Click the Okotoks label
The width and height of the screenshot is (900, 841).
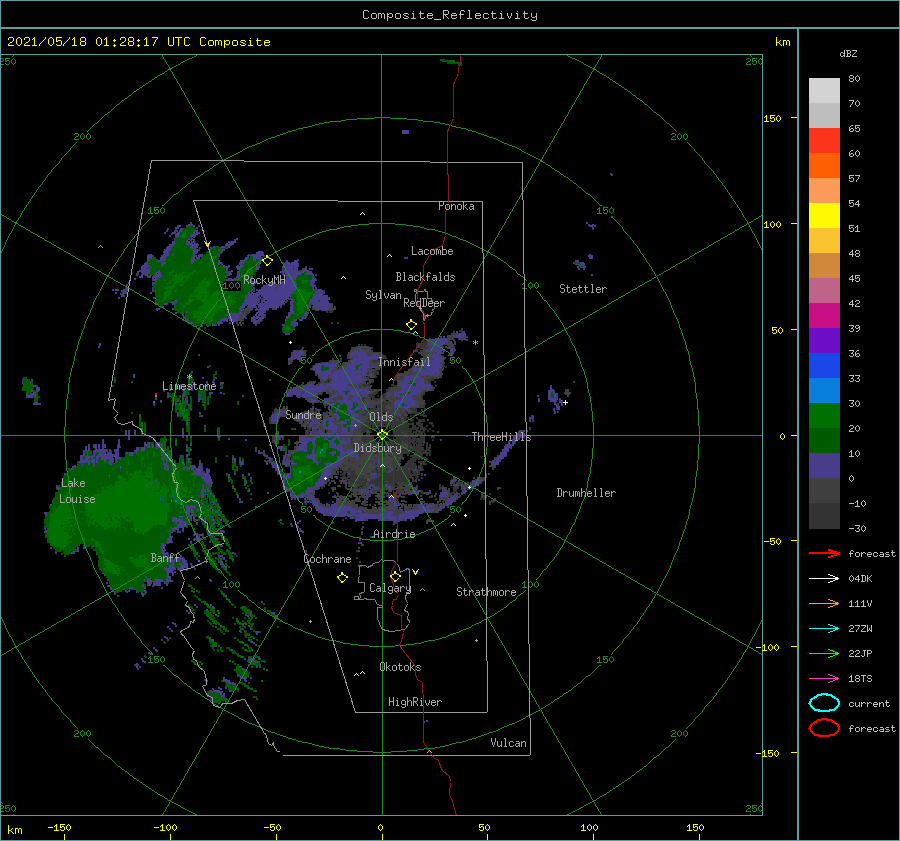pos(400,667)
